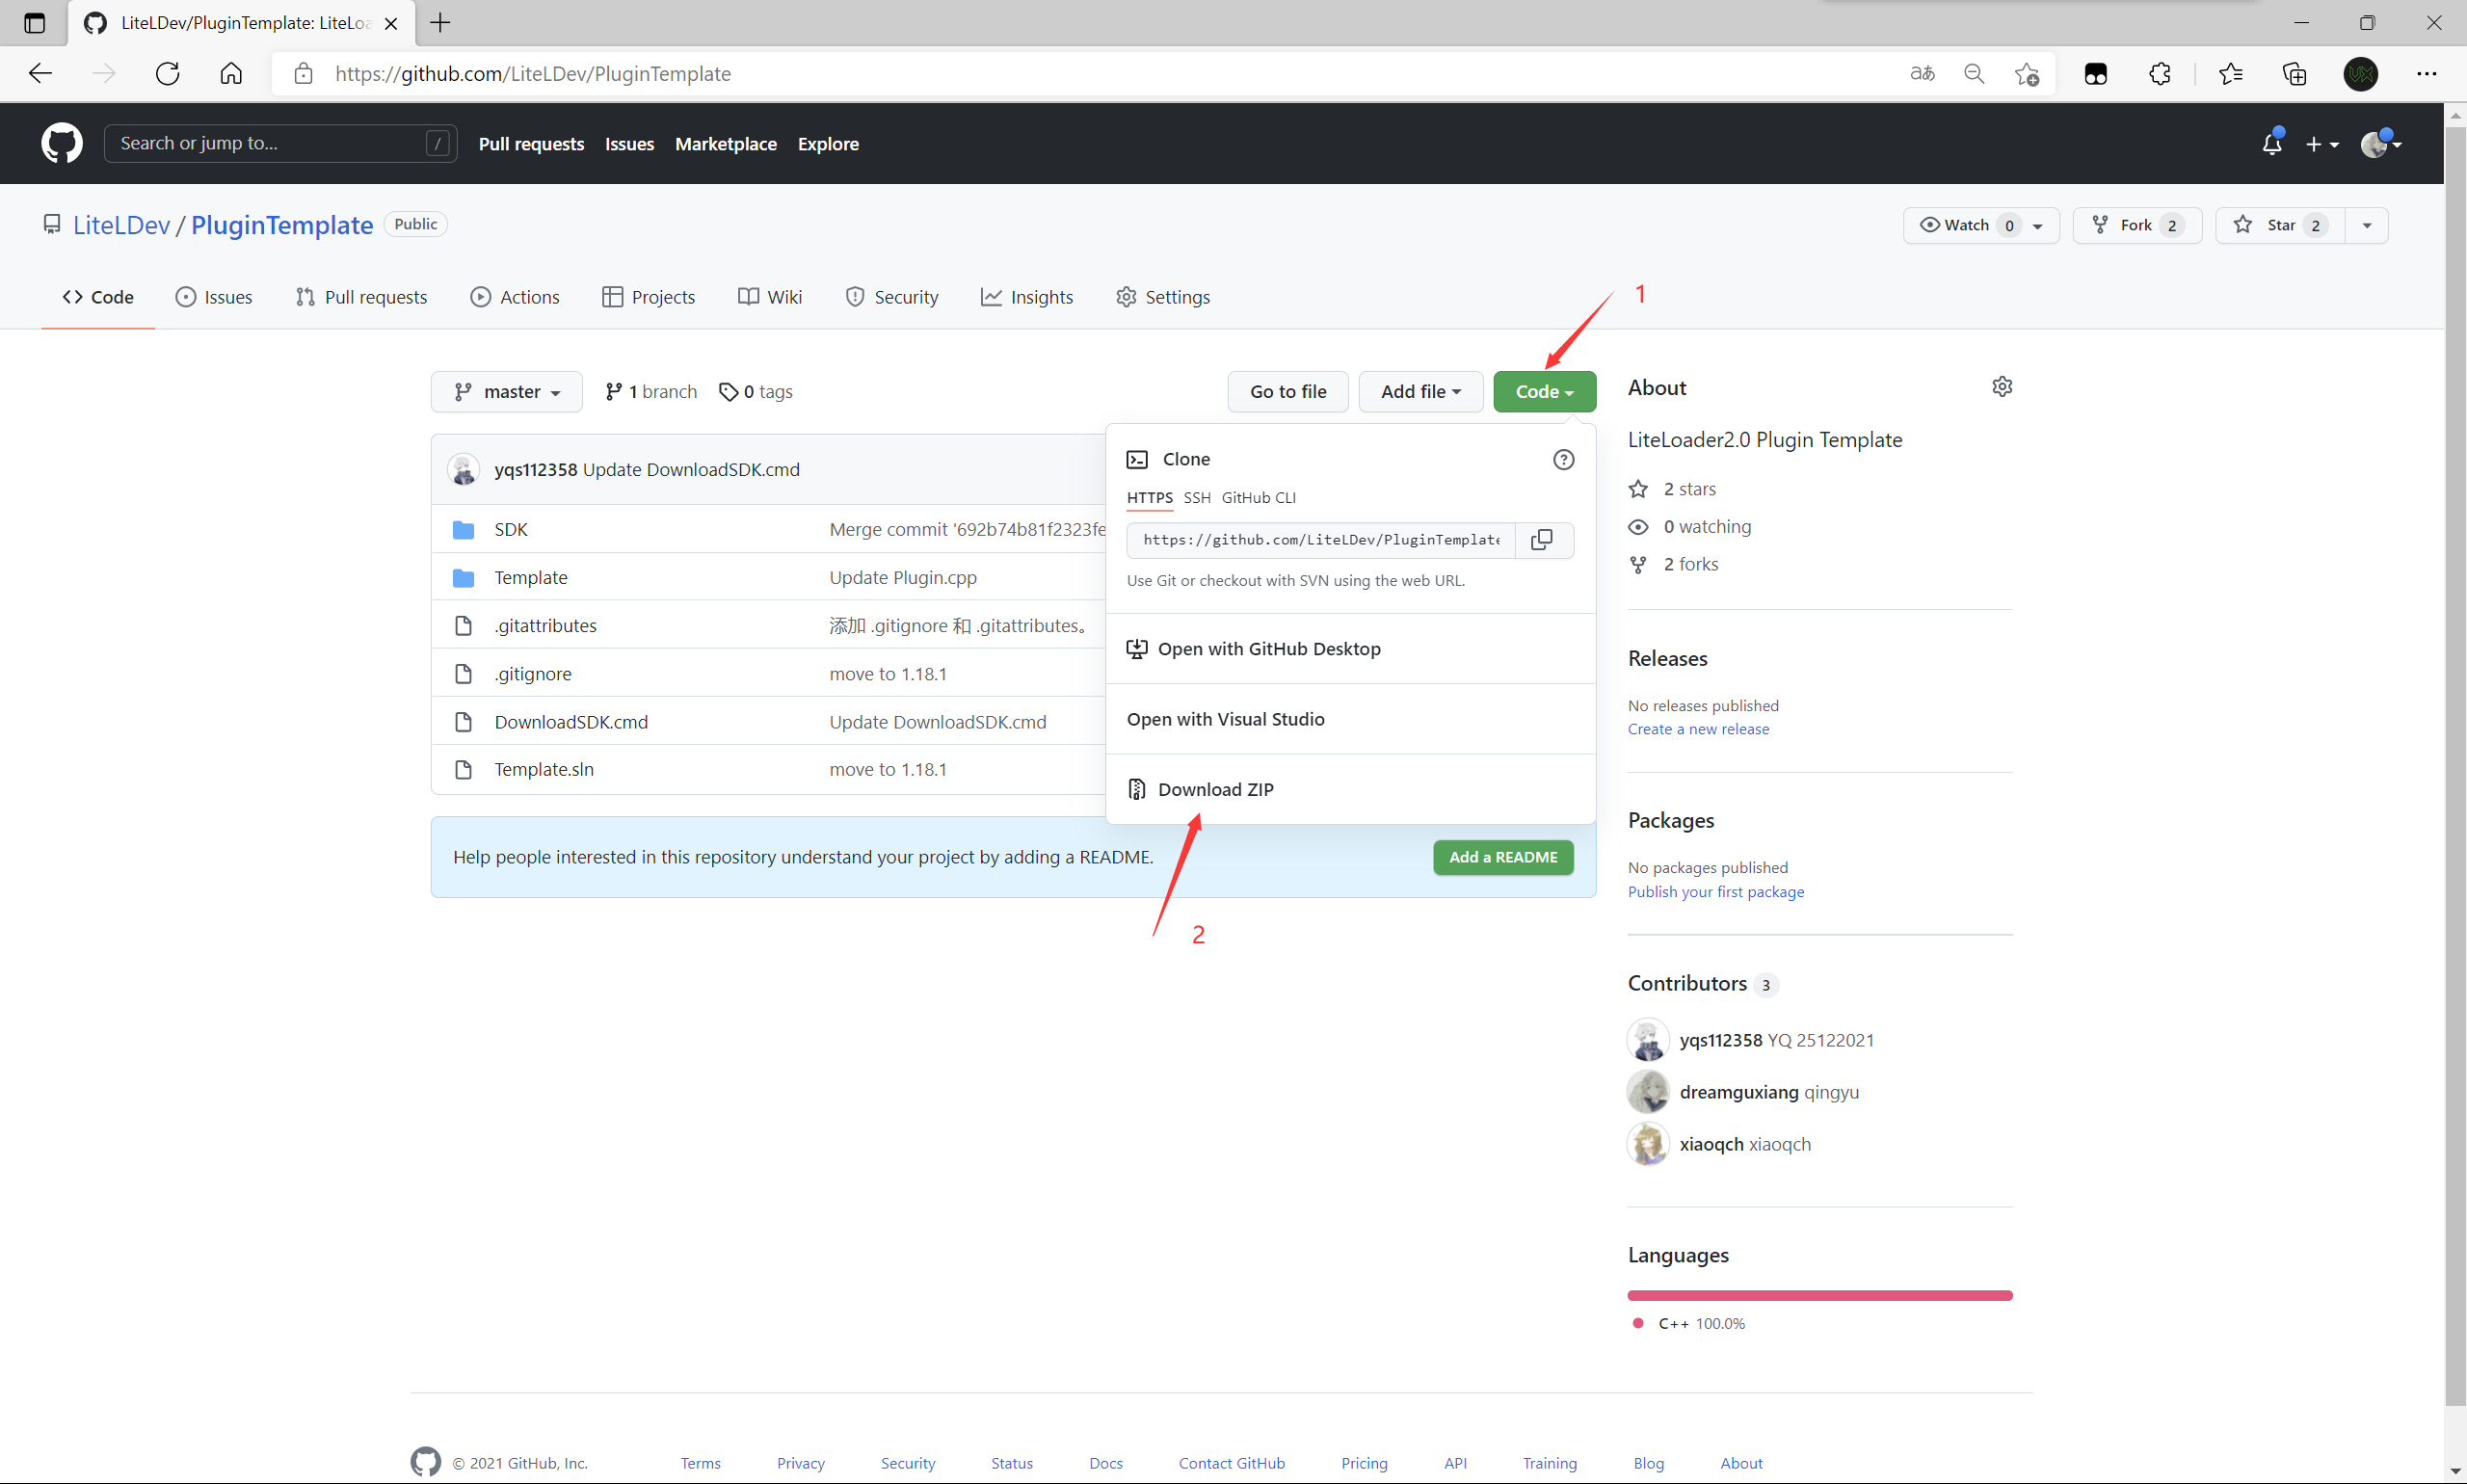
Task: Click yqs112358 commit author avatar
Action: pyautogui.click(x=463, y=469)
